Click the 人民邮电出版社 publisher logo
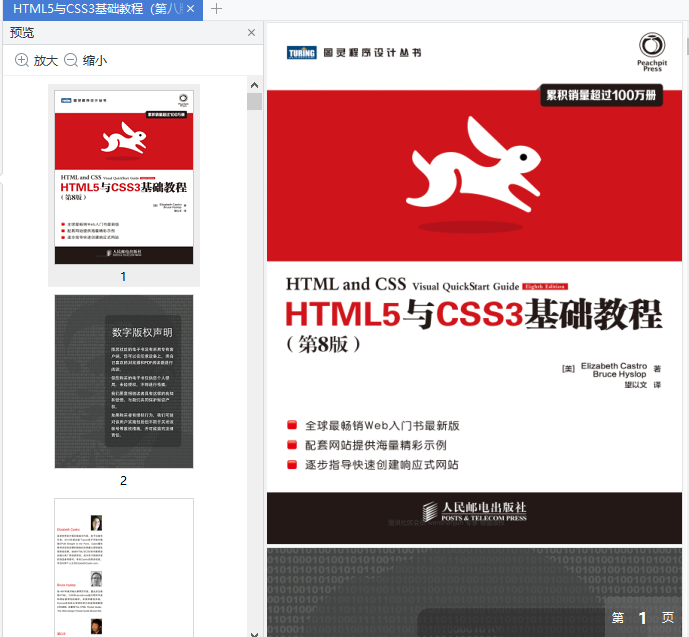The image size is (689, 637). point(475,512)
